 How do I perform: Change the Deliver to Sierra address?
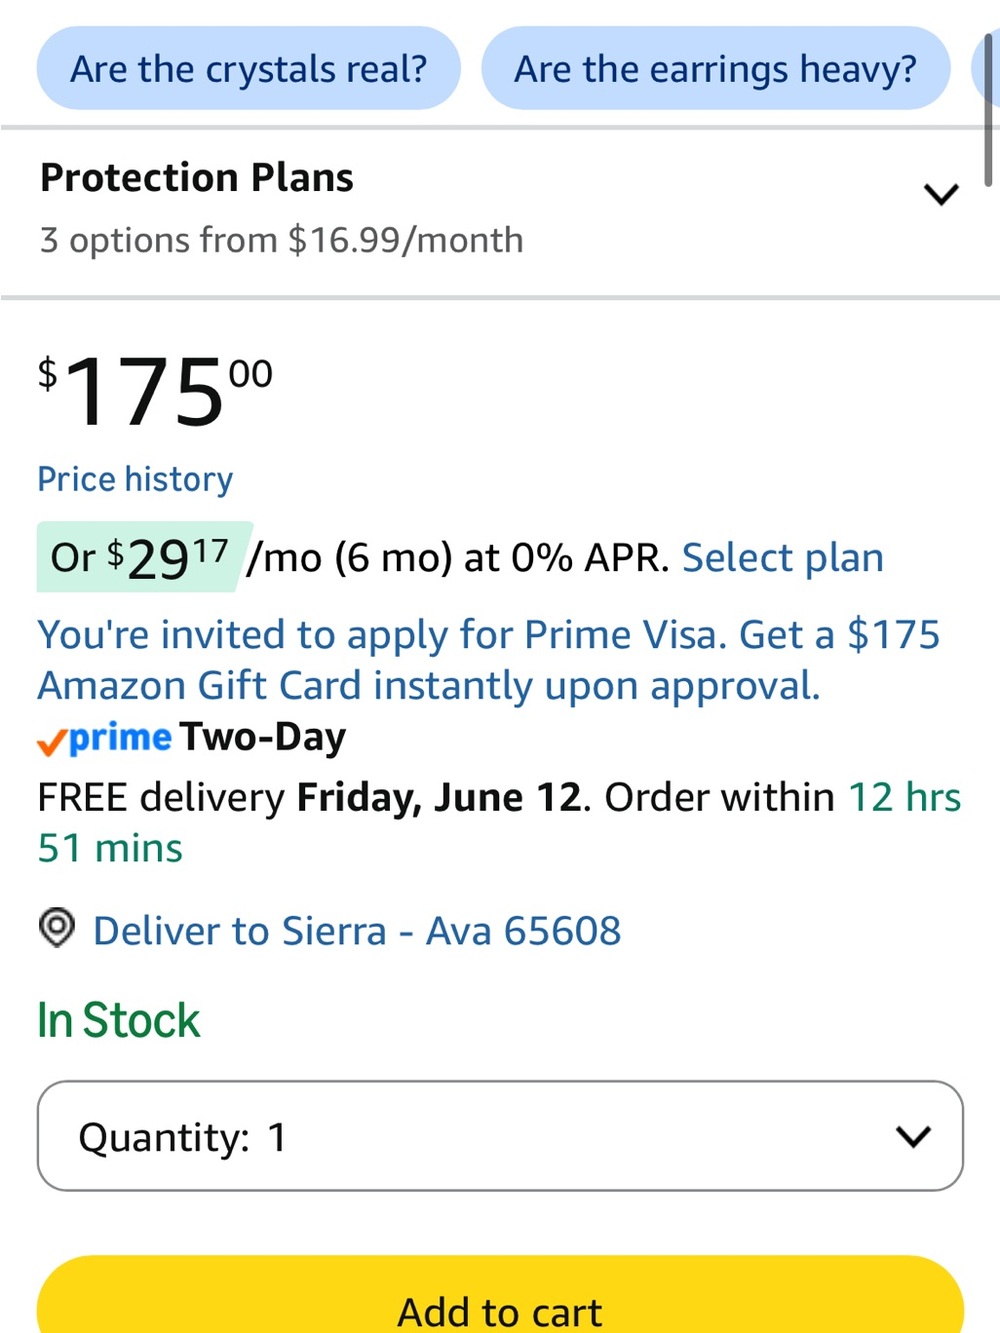pos(357,930)
